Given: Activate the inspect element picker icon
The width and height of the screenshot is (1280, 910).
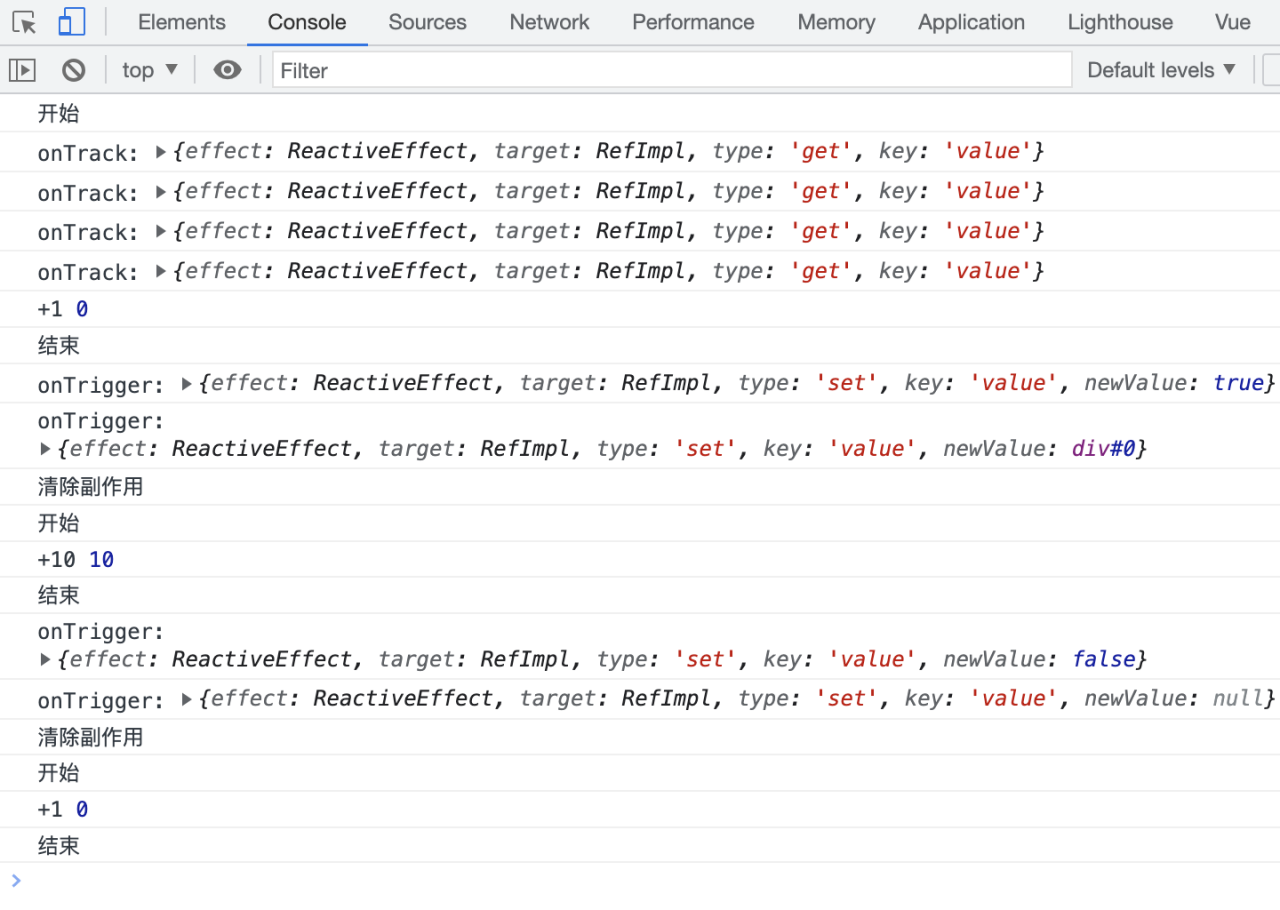Looking at the screenshot, I should pyautogui.click(x=24, y=22).
